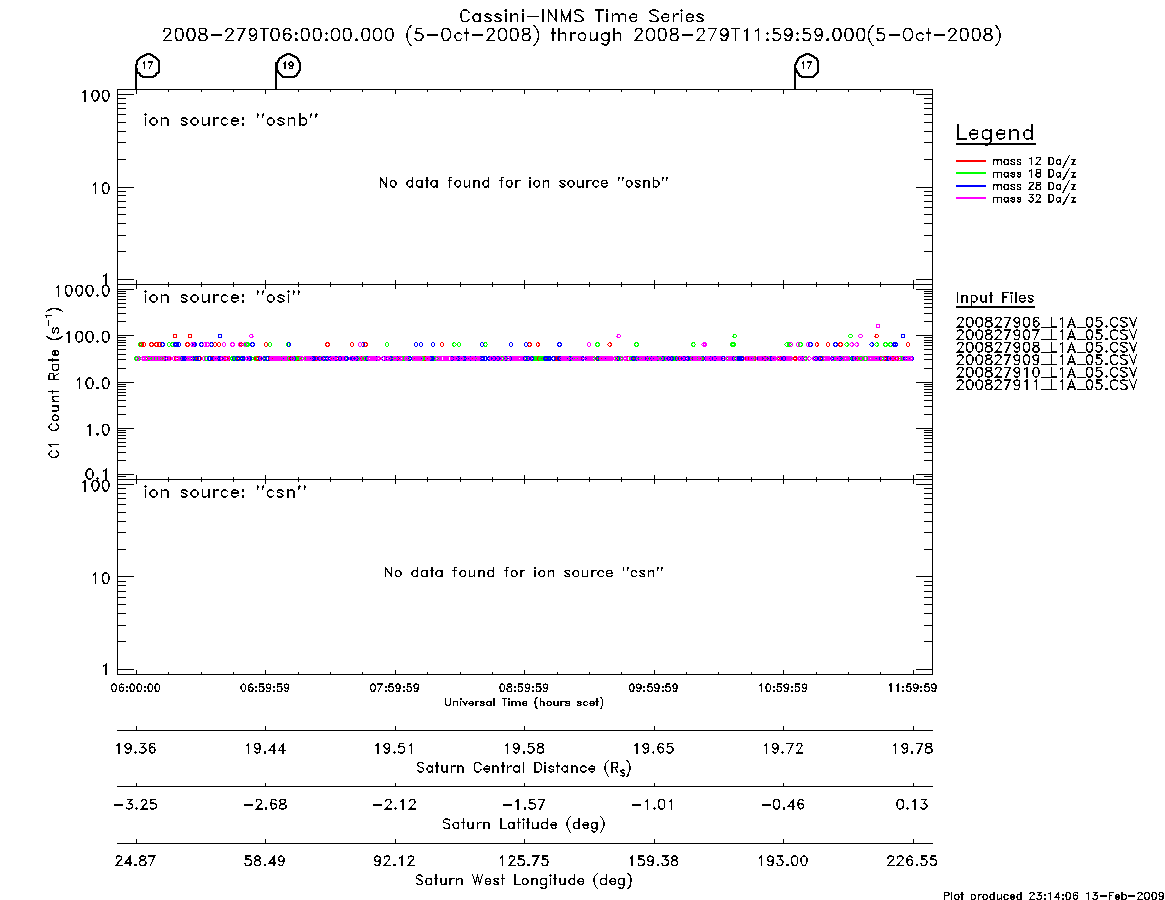Click the 08:59:59 time tick label
Viewport: 1165px width, 900px height.
pos(524,688)
